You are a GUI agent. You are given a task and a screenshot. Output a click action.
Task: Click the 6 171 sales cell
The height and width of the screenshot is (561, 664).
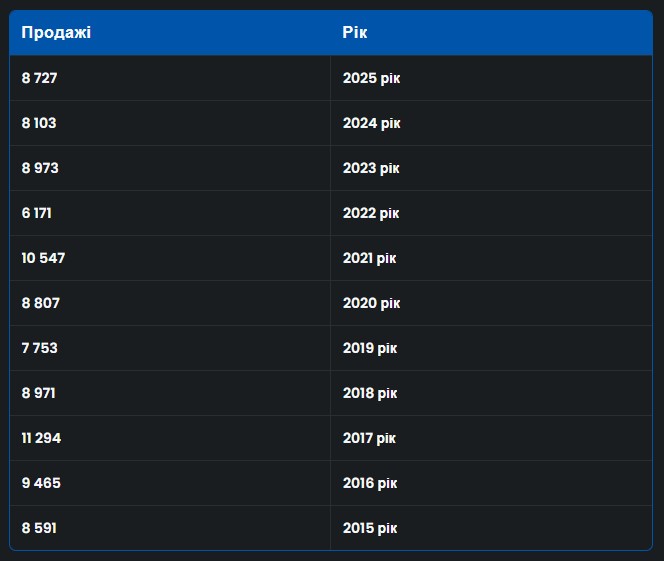pyautogui.click(x=36, y=213)
